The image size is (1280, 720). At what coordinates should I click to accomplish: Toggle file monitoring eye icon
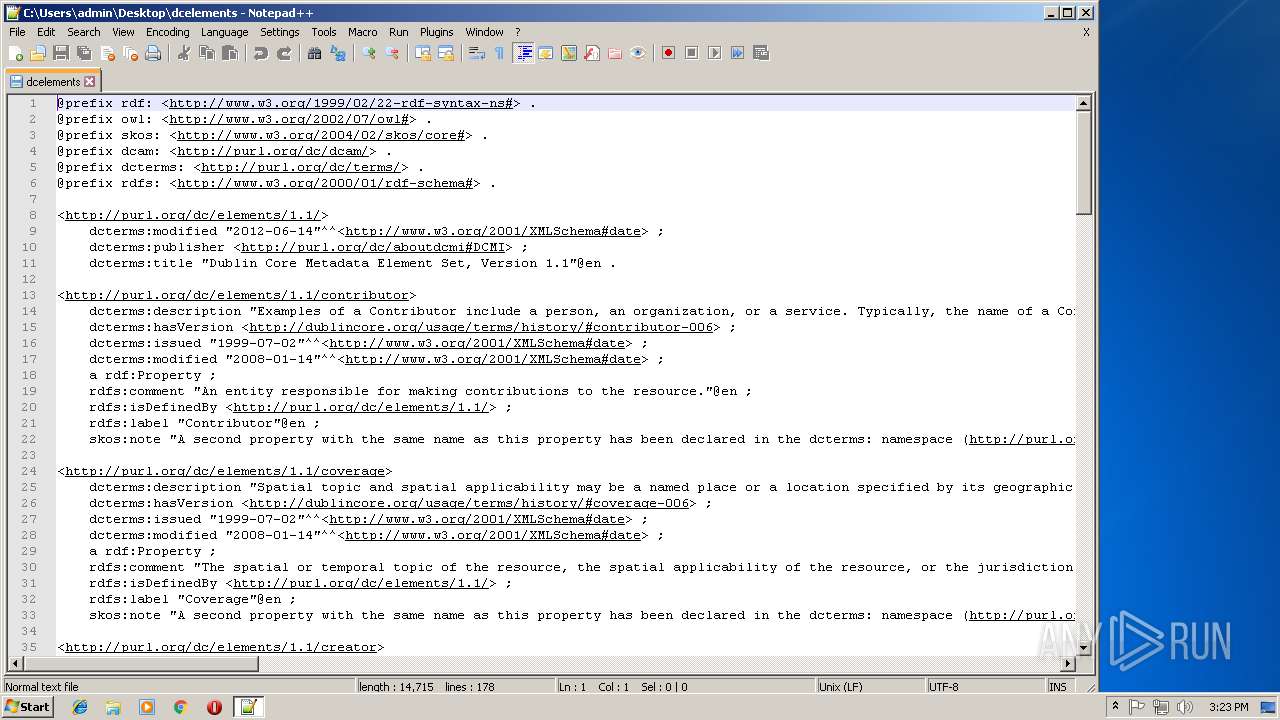[638, 53]
